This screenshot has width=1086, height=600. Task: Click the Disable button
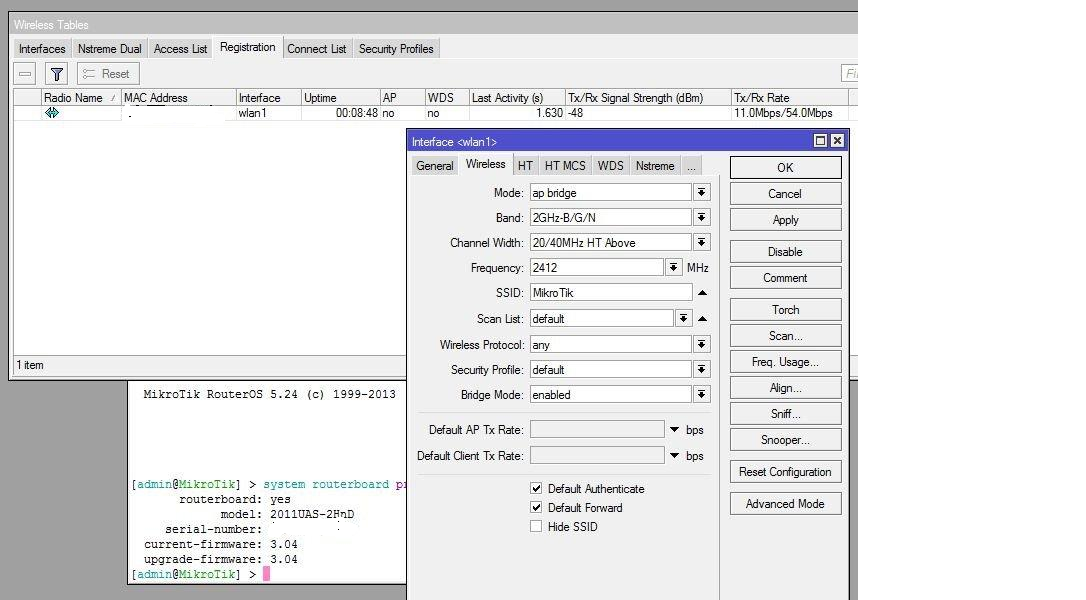(x=785, y=252)
